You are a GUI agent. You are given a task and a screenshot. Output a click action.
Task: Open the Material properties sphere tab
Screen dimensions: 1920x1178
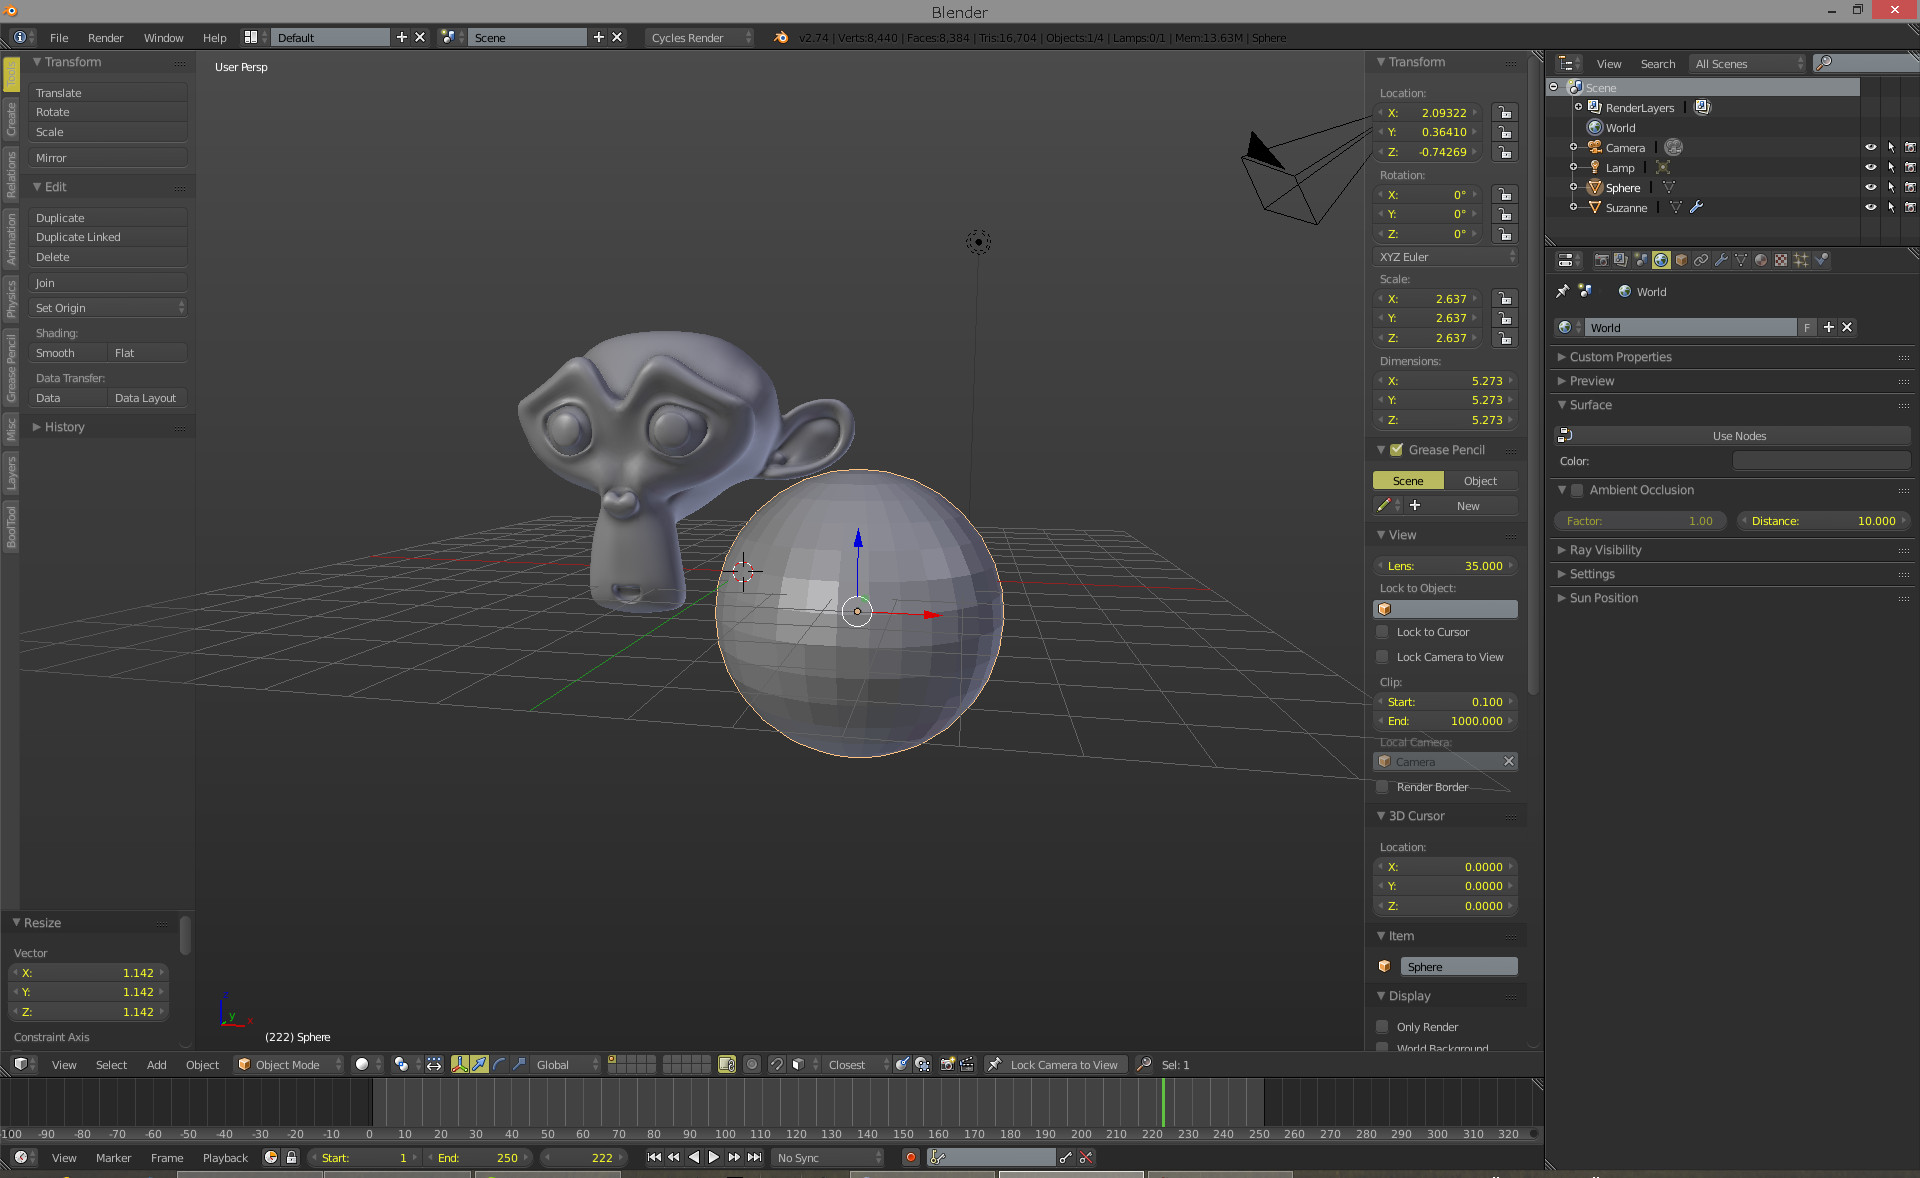(x=1761, y=260)
